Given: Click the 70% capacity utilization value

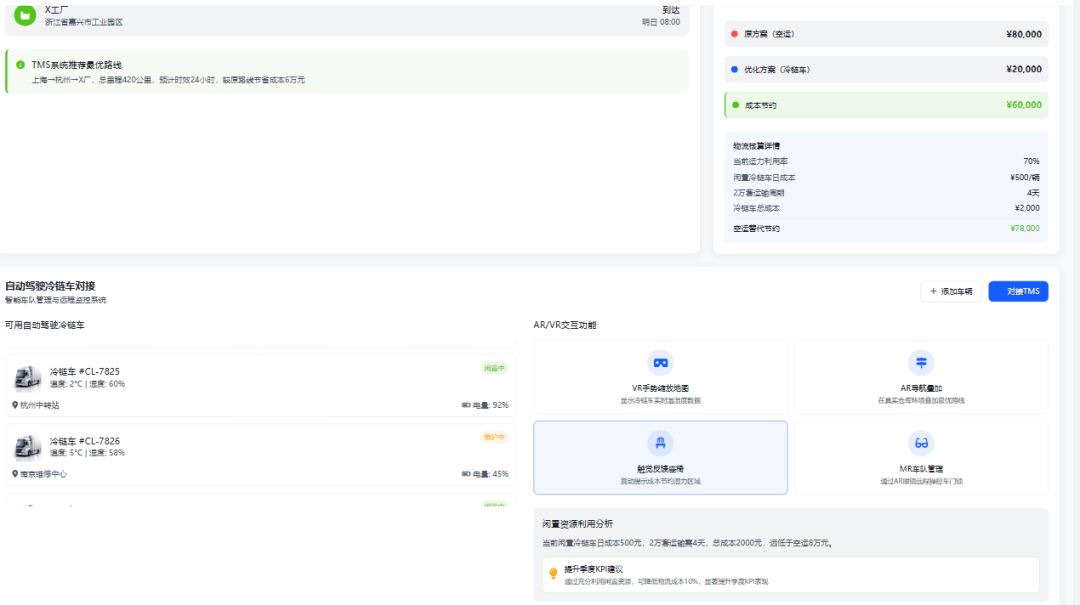Looking at the screenshot, I should coord(1031,161).
